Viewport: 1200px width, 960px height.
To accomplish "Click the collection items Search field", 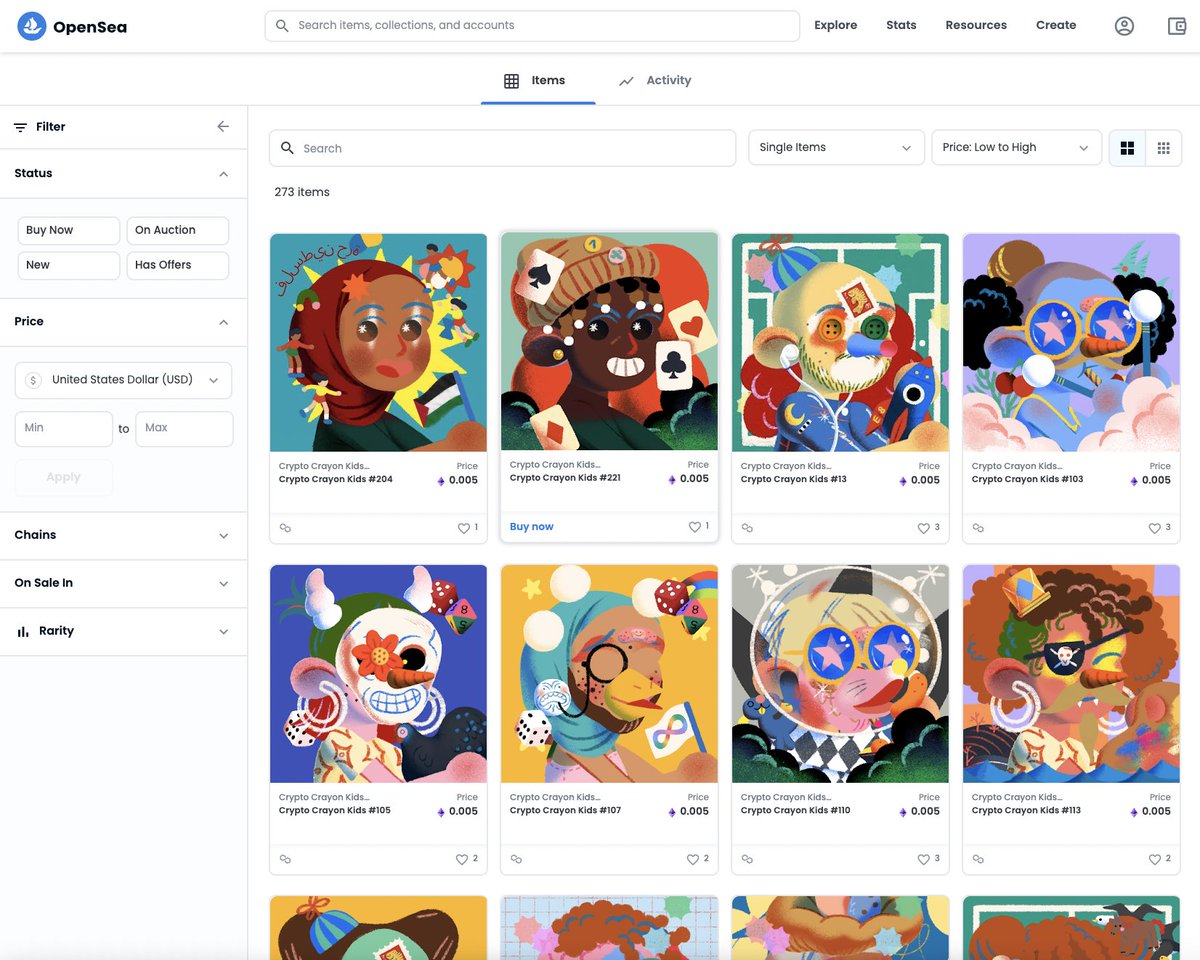I will [502, 148].
